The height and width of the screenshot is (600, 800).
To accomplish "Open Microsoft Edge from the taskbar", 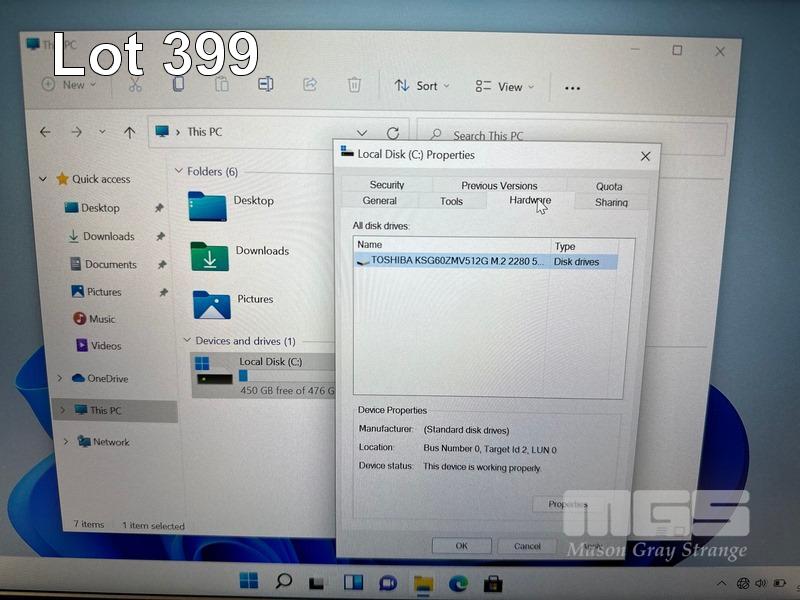I will pos(458,583).
